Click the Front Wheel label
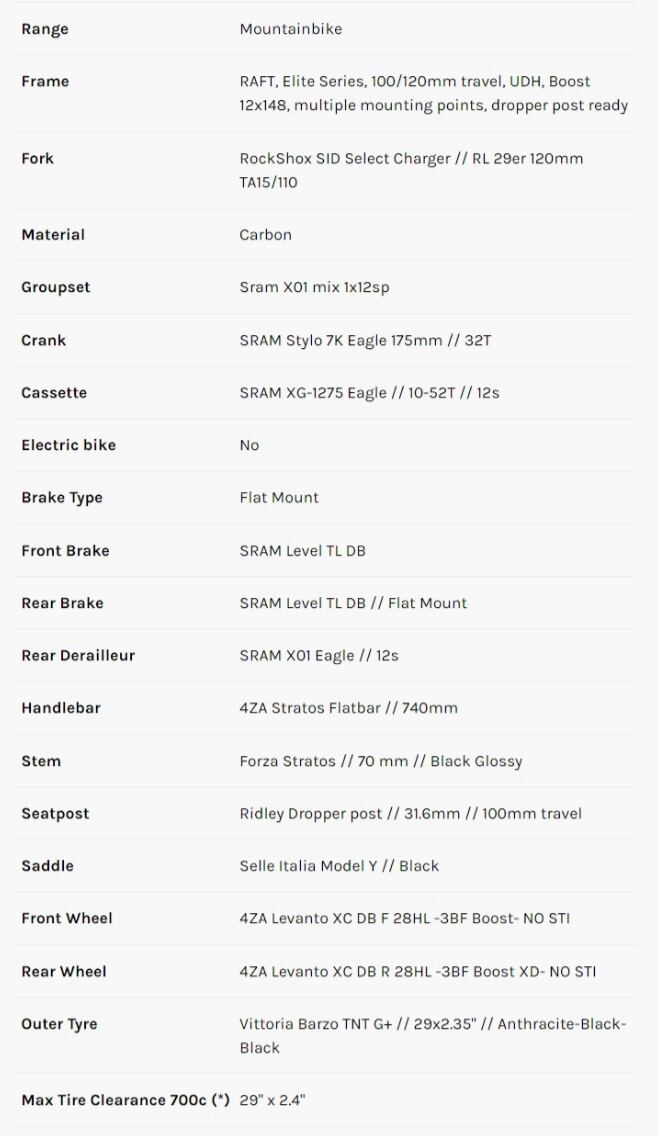This screenshot has height=1136, width=659. click(67, 918)
